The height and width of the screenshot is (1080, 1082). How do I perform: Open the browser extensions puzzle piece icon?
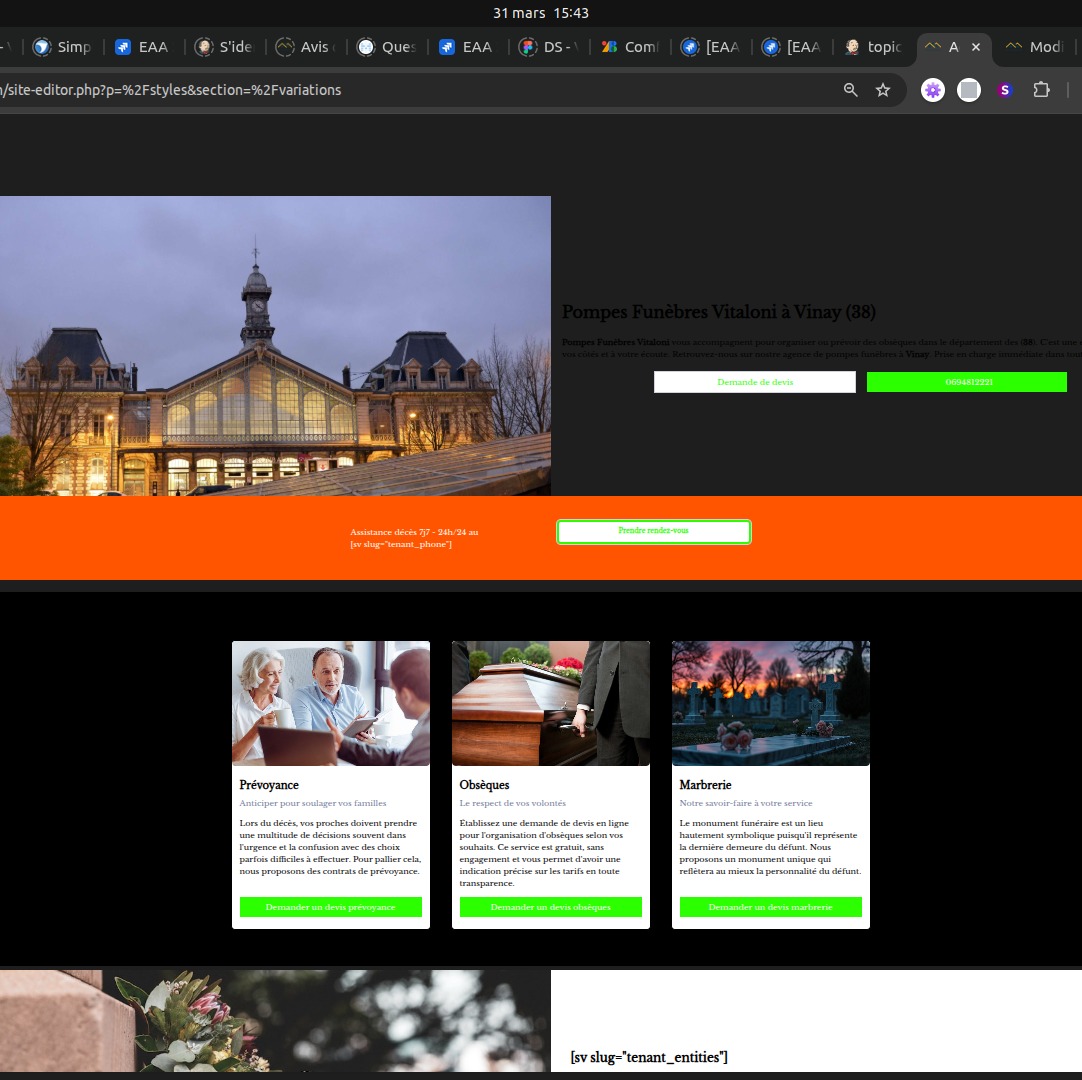pos(1041,90)
